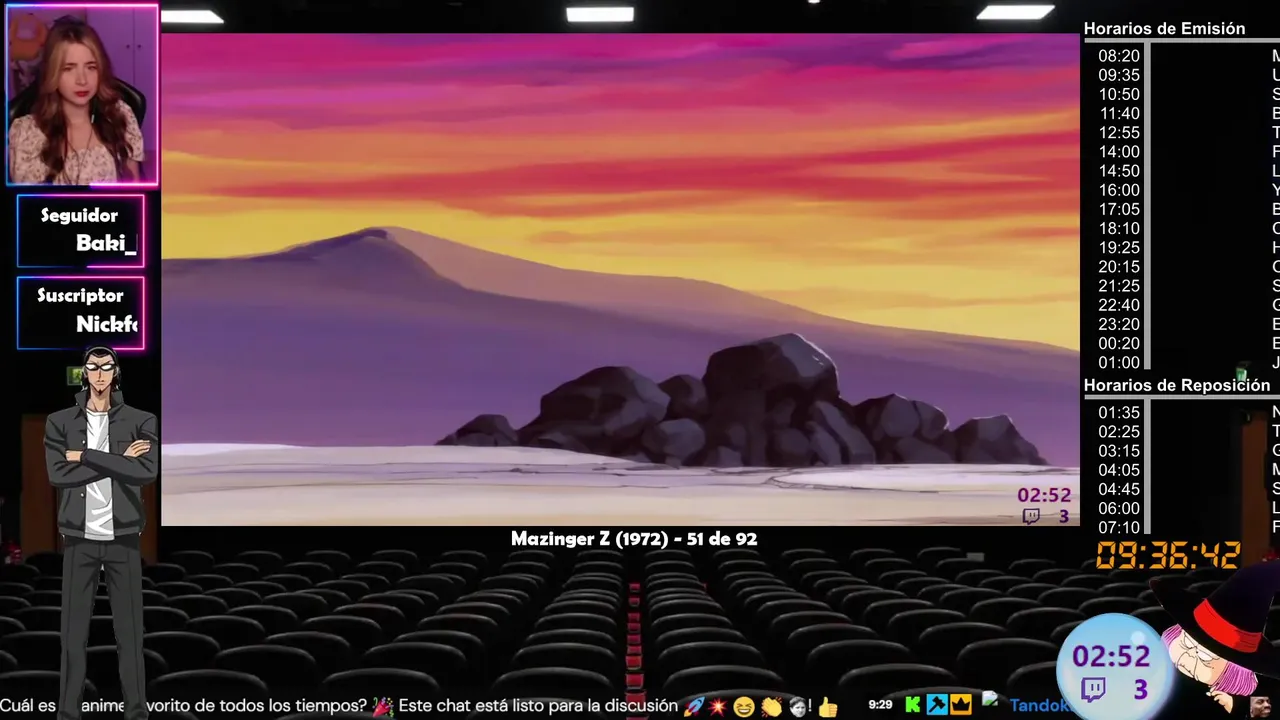
Task: Click the small face emote before the exclamation mark
Action: point(798,707)
